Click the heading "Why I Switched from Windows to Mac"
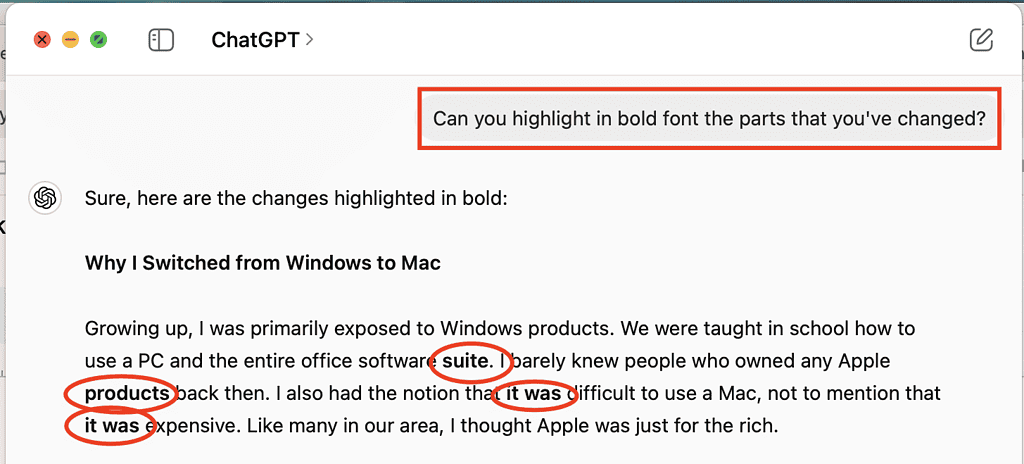The image size is (1024, 464). tap(263, 264)
